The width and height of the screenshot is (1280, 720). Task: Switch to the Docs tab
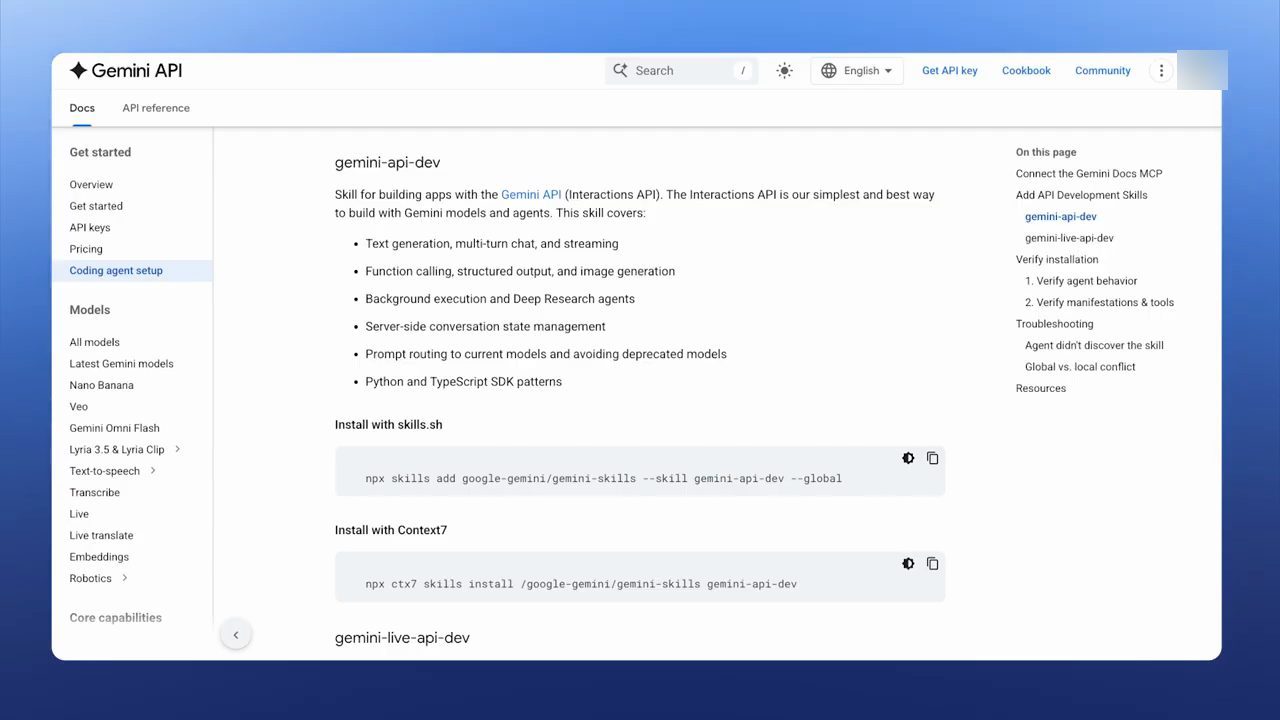point(82,108)
